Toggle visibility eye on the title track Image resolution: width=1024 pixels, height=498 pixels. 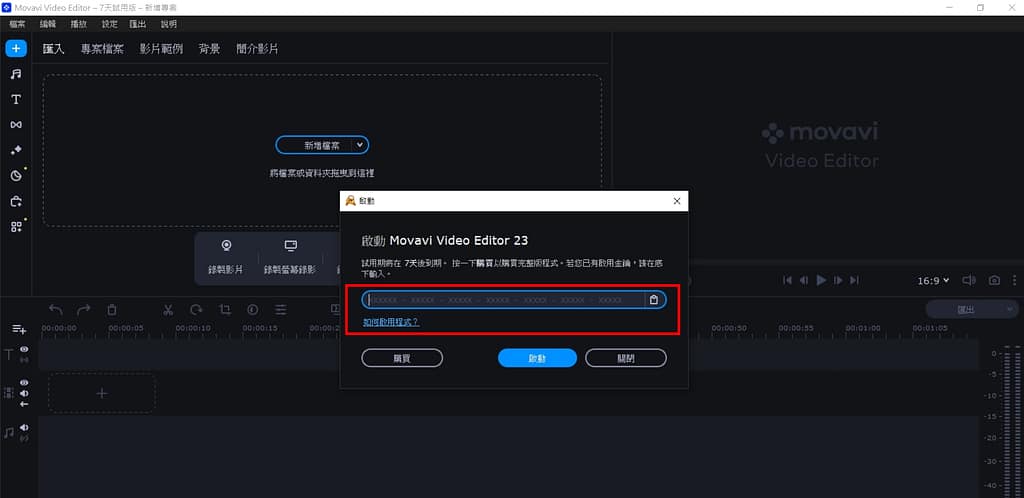pos(25,350)
